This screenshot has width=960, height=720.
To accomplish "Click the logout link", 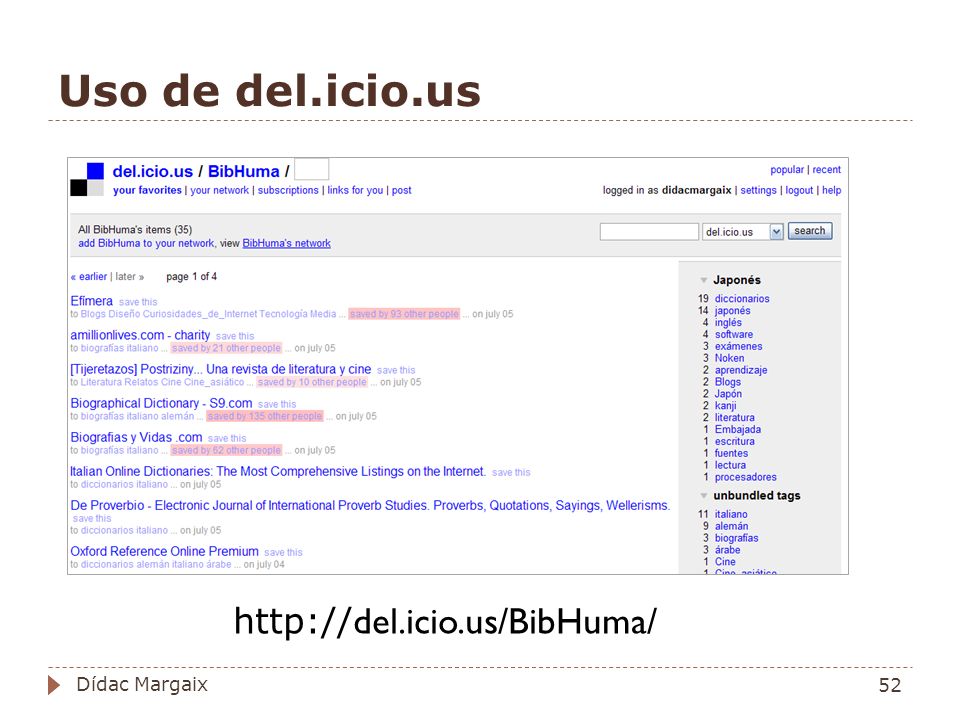I will click(799, 190).
